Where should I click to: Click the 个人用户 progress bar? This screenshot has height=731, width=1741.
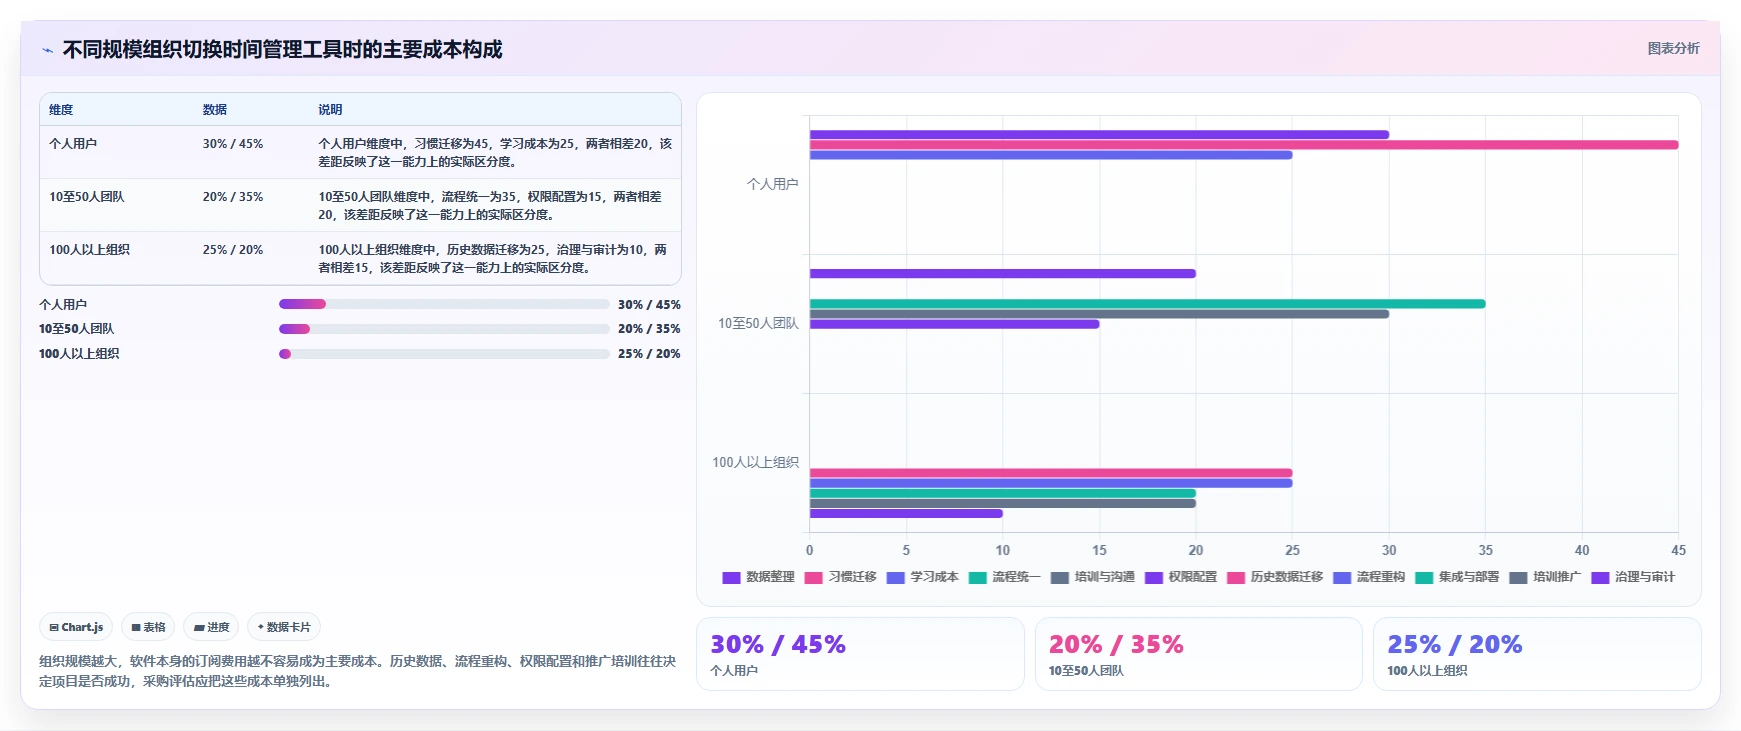(444, 304)
